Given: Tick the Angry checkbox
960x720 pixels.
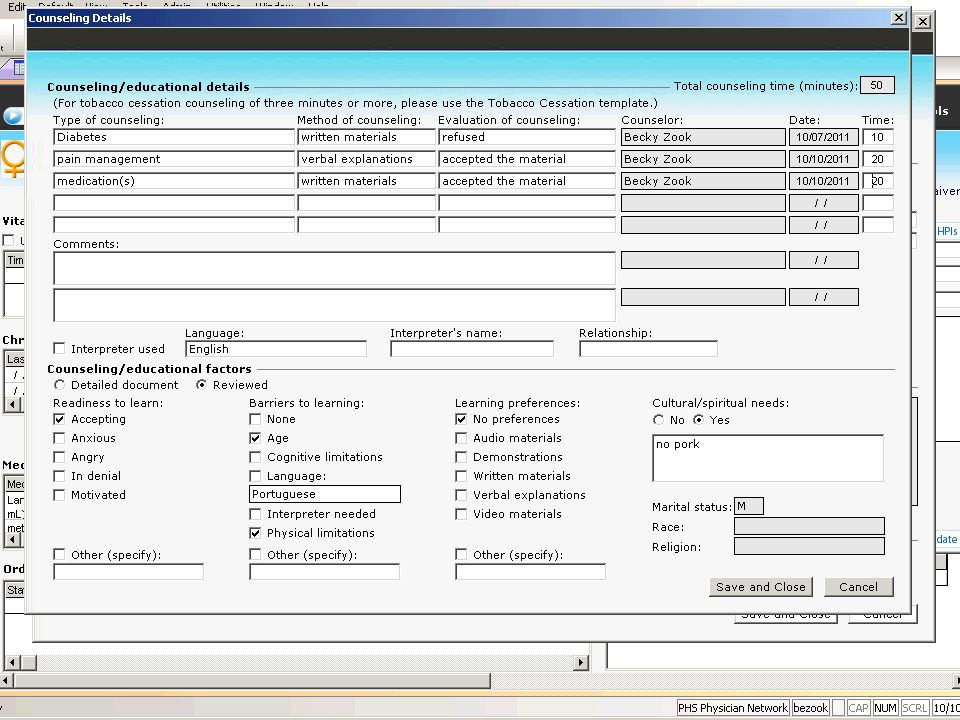Looking at the screenshot, I should tap(59, 457).
